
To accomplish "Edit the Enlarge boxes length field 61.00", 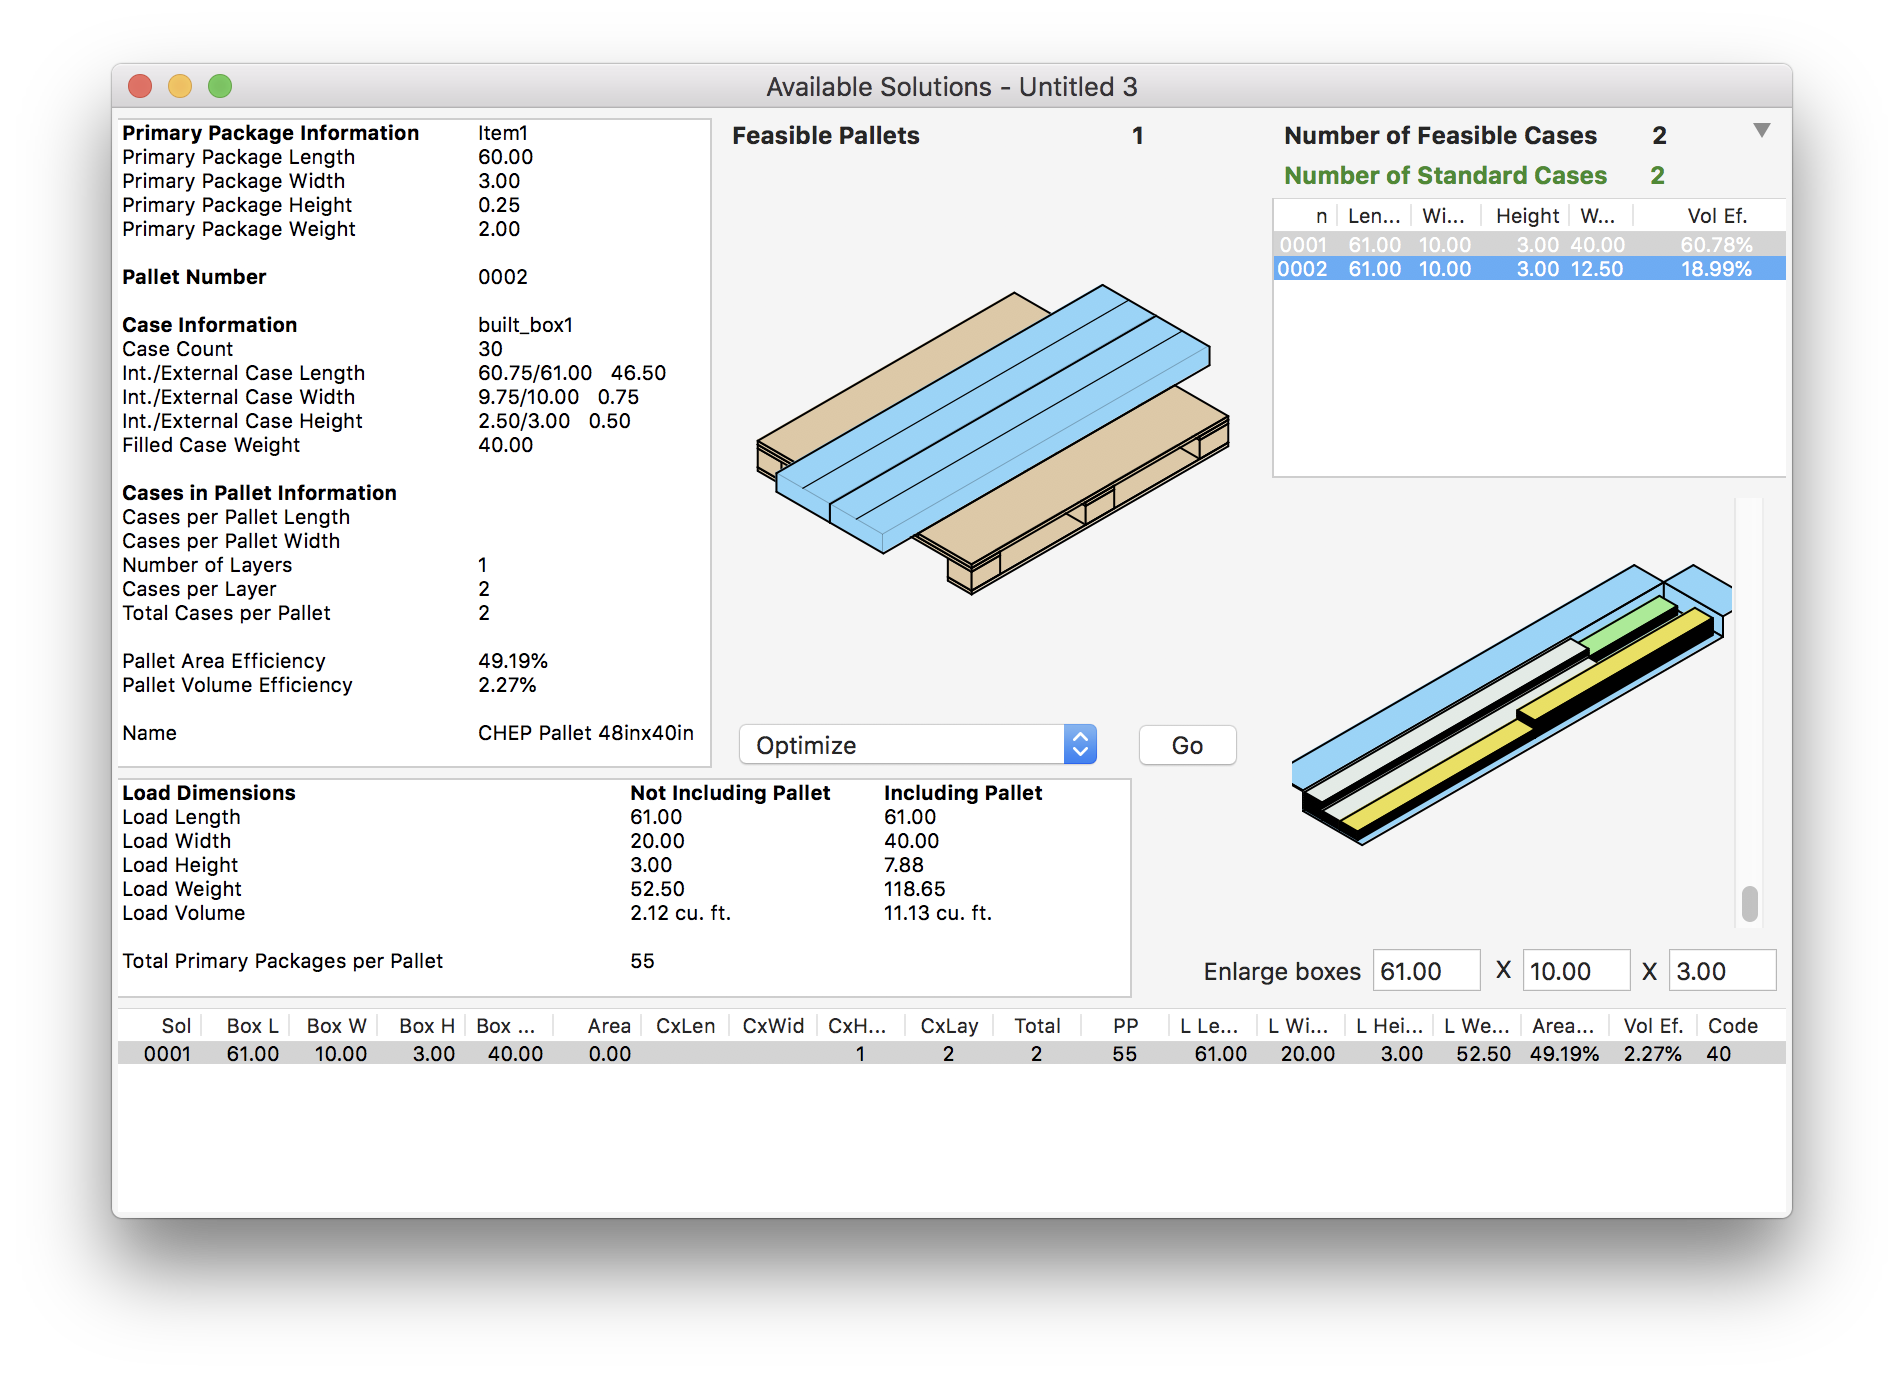I will pyautogui.click(x=1426, y=971).
